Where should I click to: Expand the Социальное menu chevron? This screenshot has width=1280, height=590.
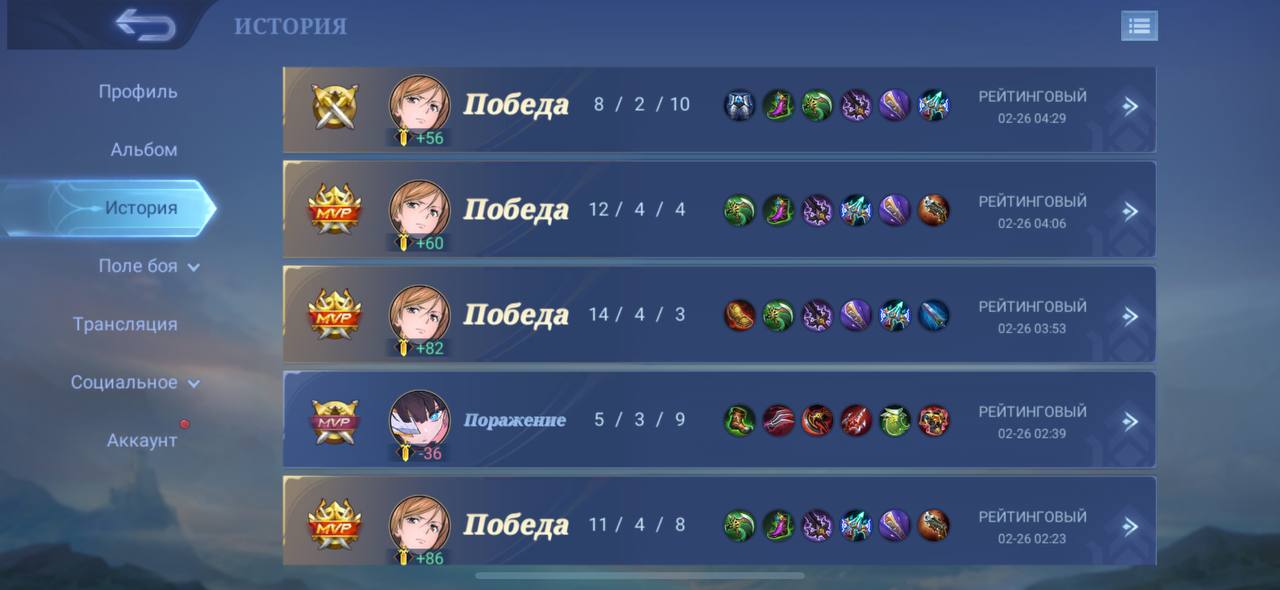tap(194, 383)
